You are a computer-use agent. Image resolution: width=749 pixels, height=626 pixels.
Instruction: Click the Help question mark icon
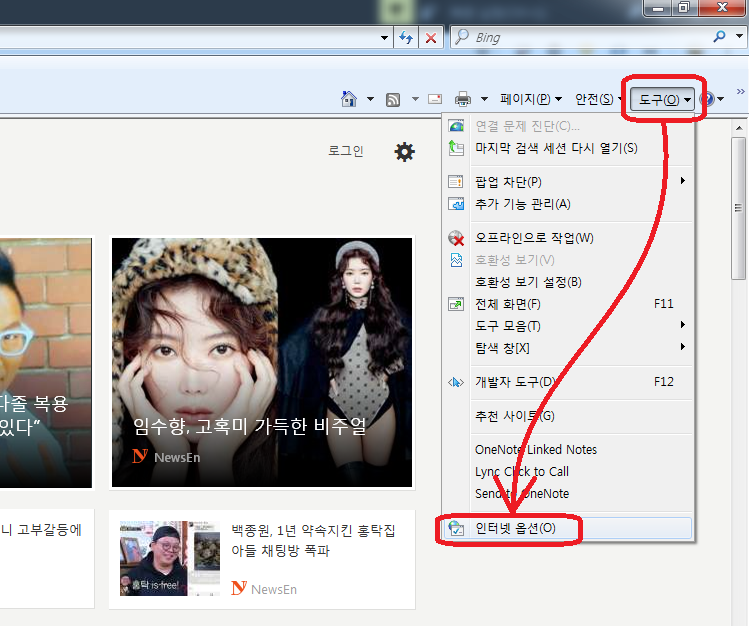click(708, 99)
